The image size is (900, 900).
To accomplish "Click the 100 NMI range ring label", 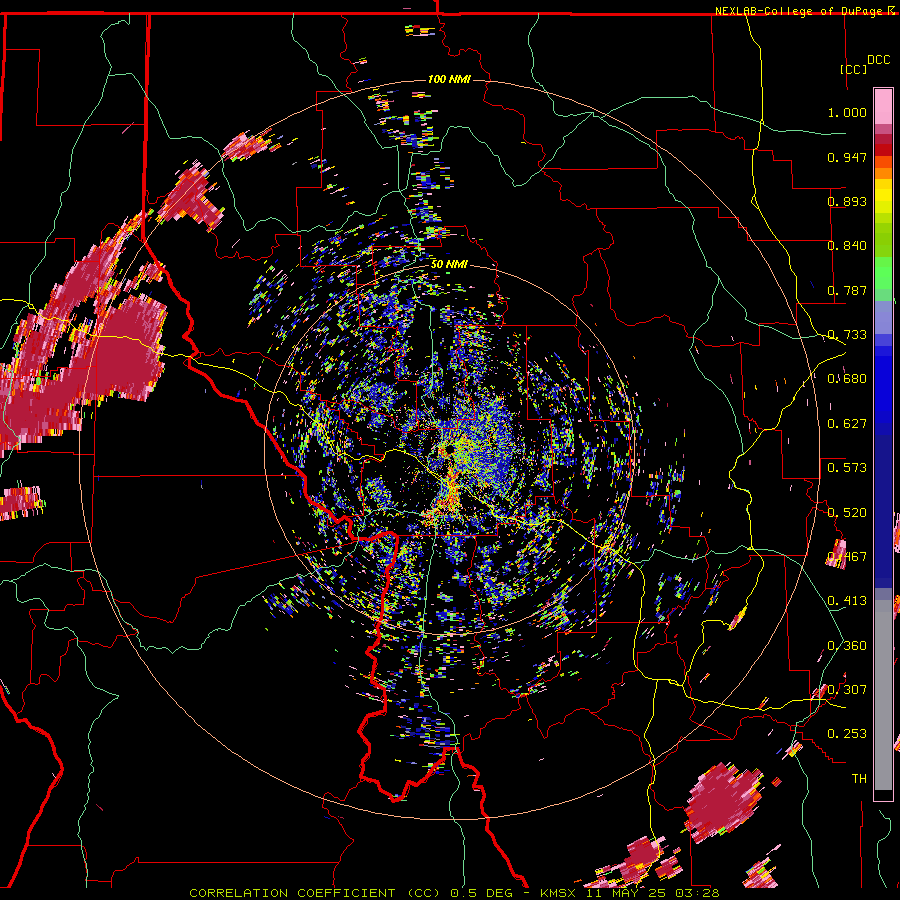I will pos(449,79).
